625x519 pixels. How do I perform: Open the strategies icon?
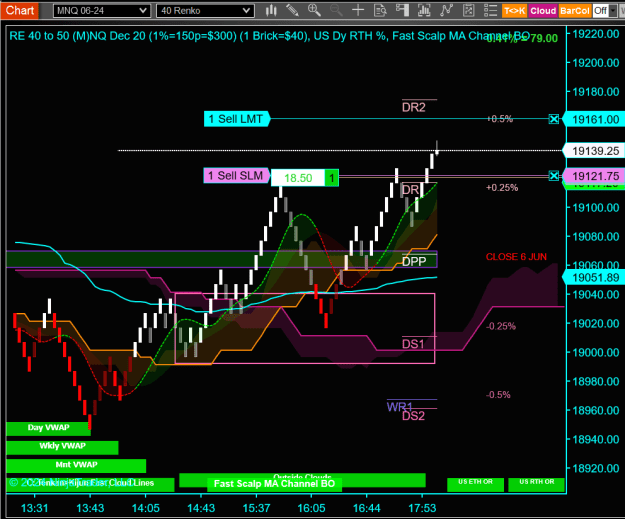coord(446,10)
